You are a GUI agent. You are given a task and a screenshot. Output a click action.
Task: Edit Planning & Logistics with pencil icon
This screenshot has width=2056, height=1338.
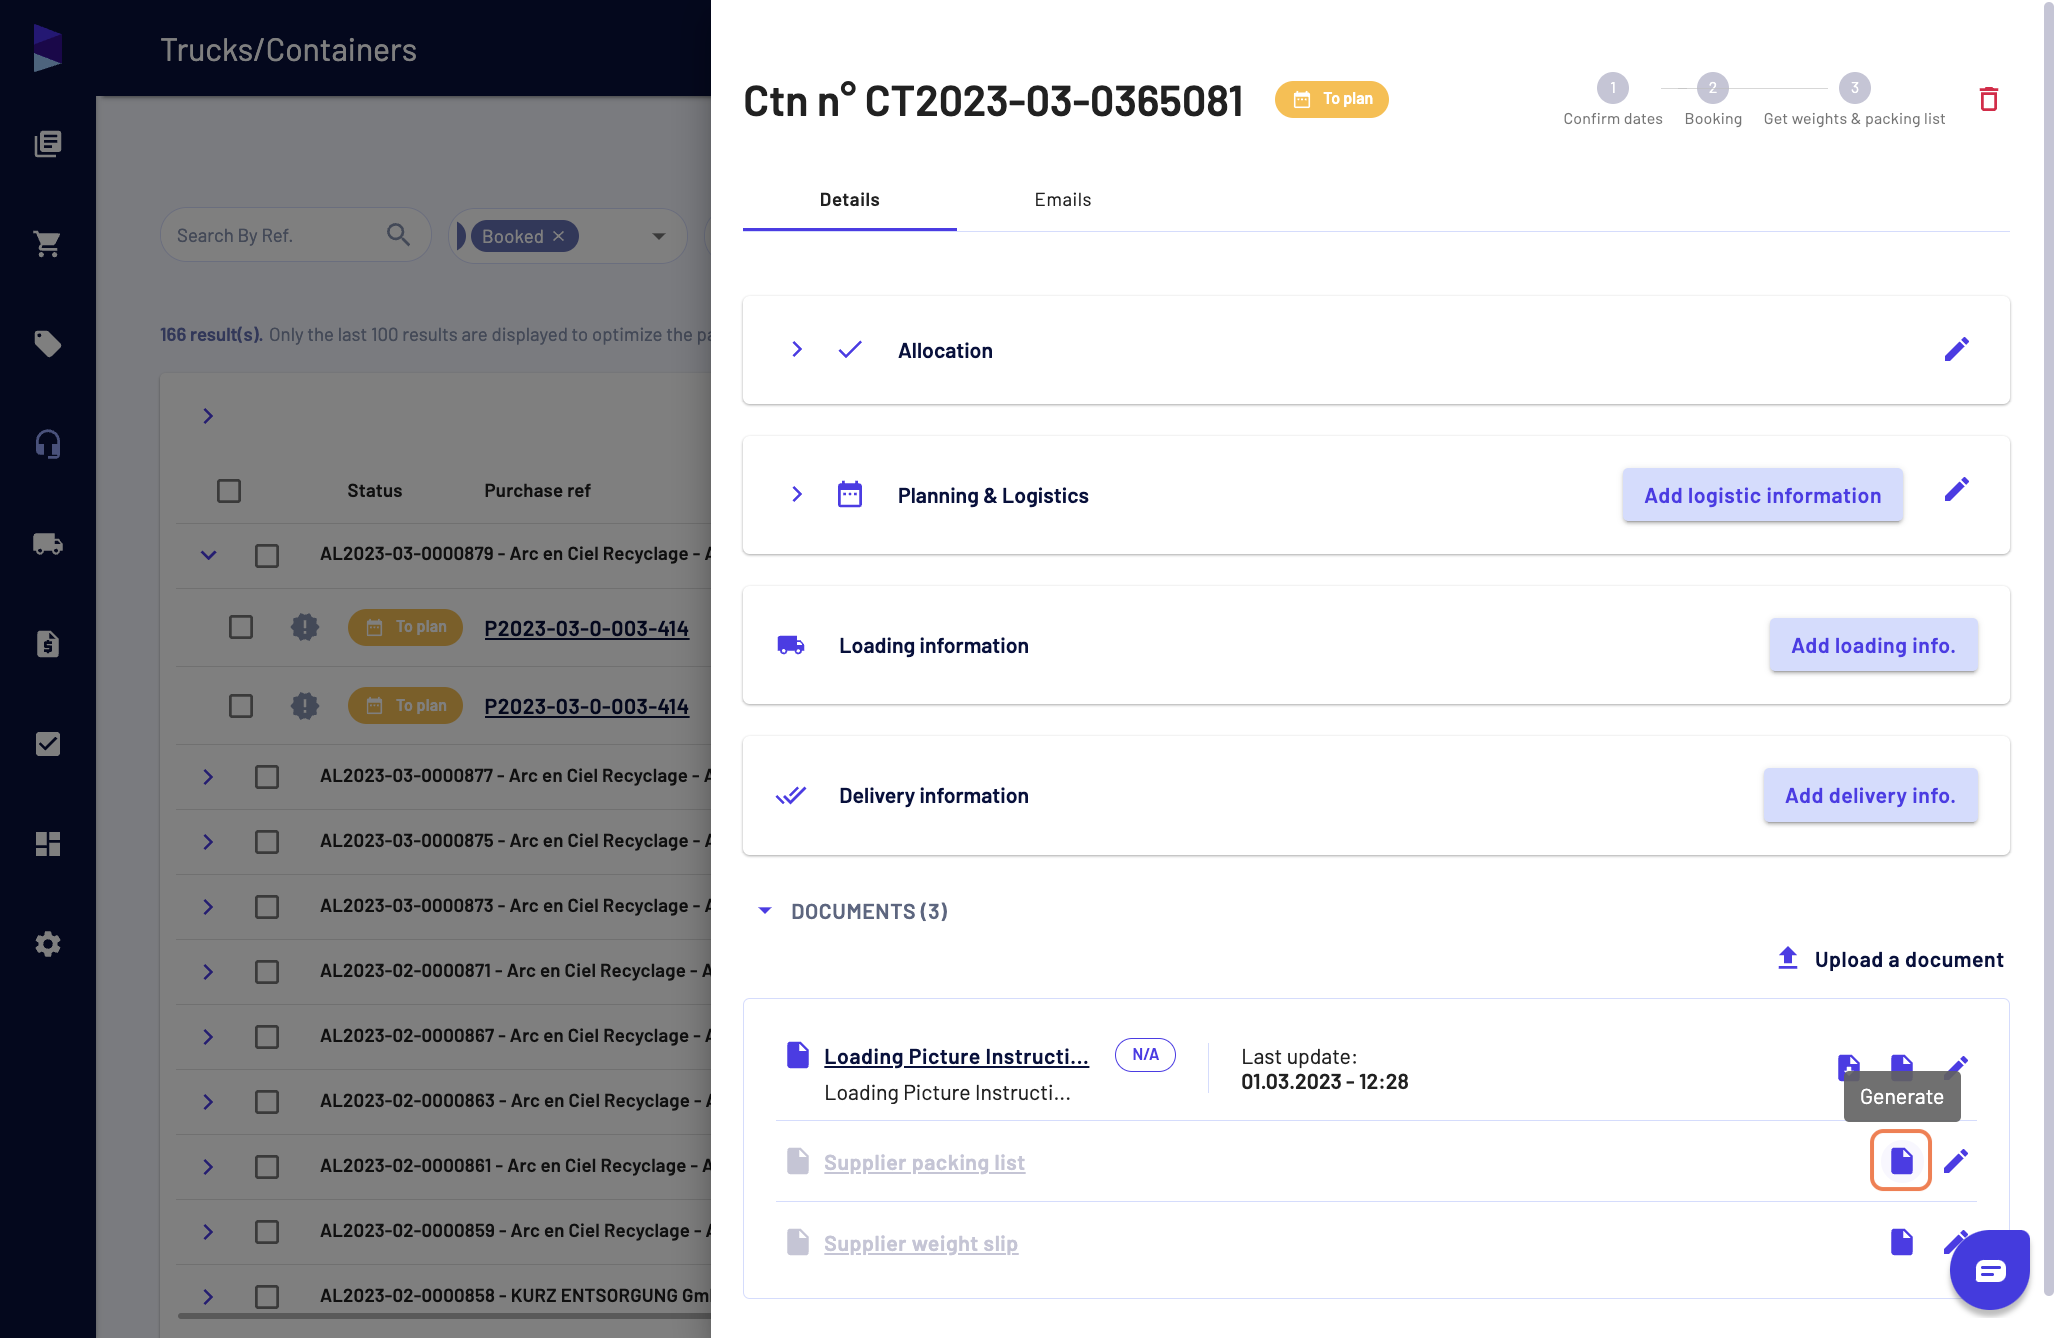pyautogui.click(x=1957, y=489)
